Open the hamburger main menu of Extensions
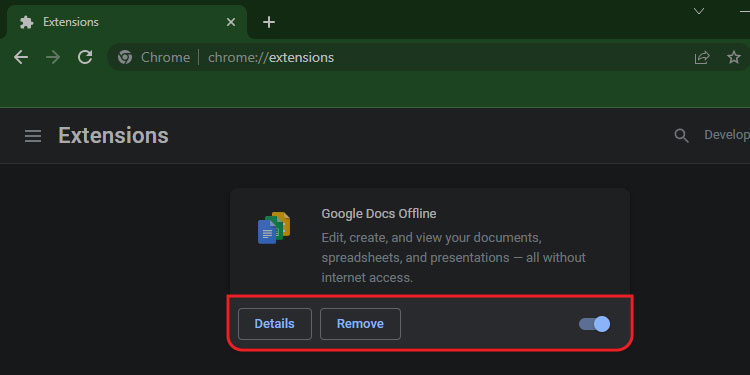Viewport: 750px width, 375px height. (x=33, y=136)
